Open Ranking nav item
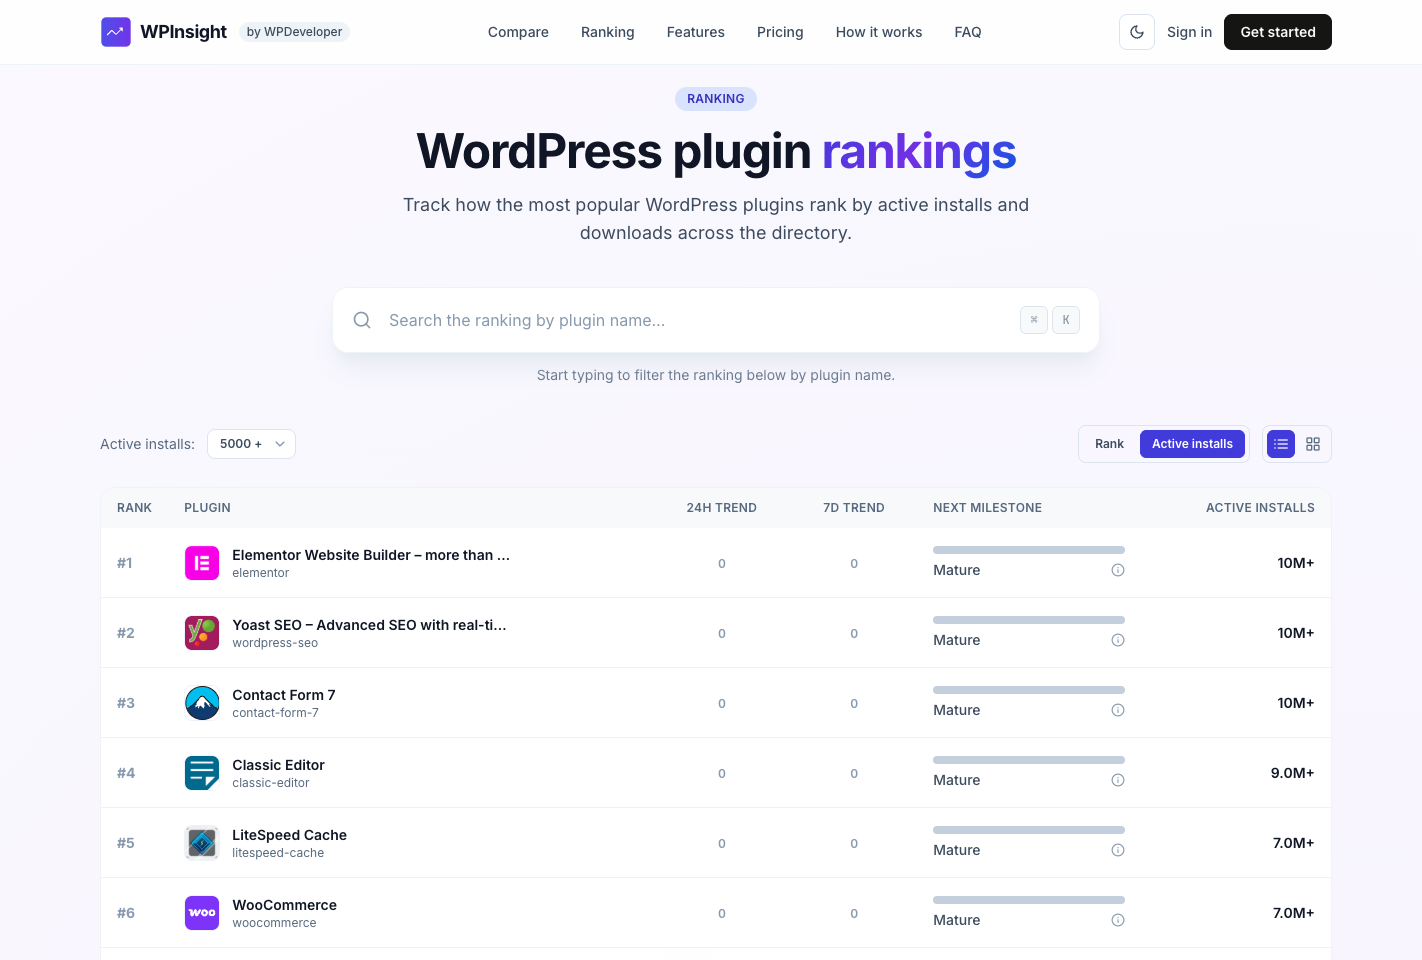Screen dimensions: 1422x960 [608, 32]
